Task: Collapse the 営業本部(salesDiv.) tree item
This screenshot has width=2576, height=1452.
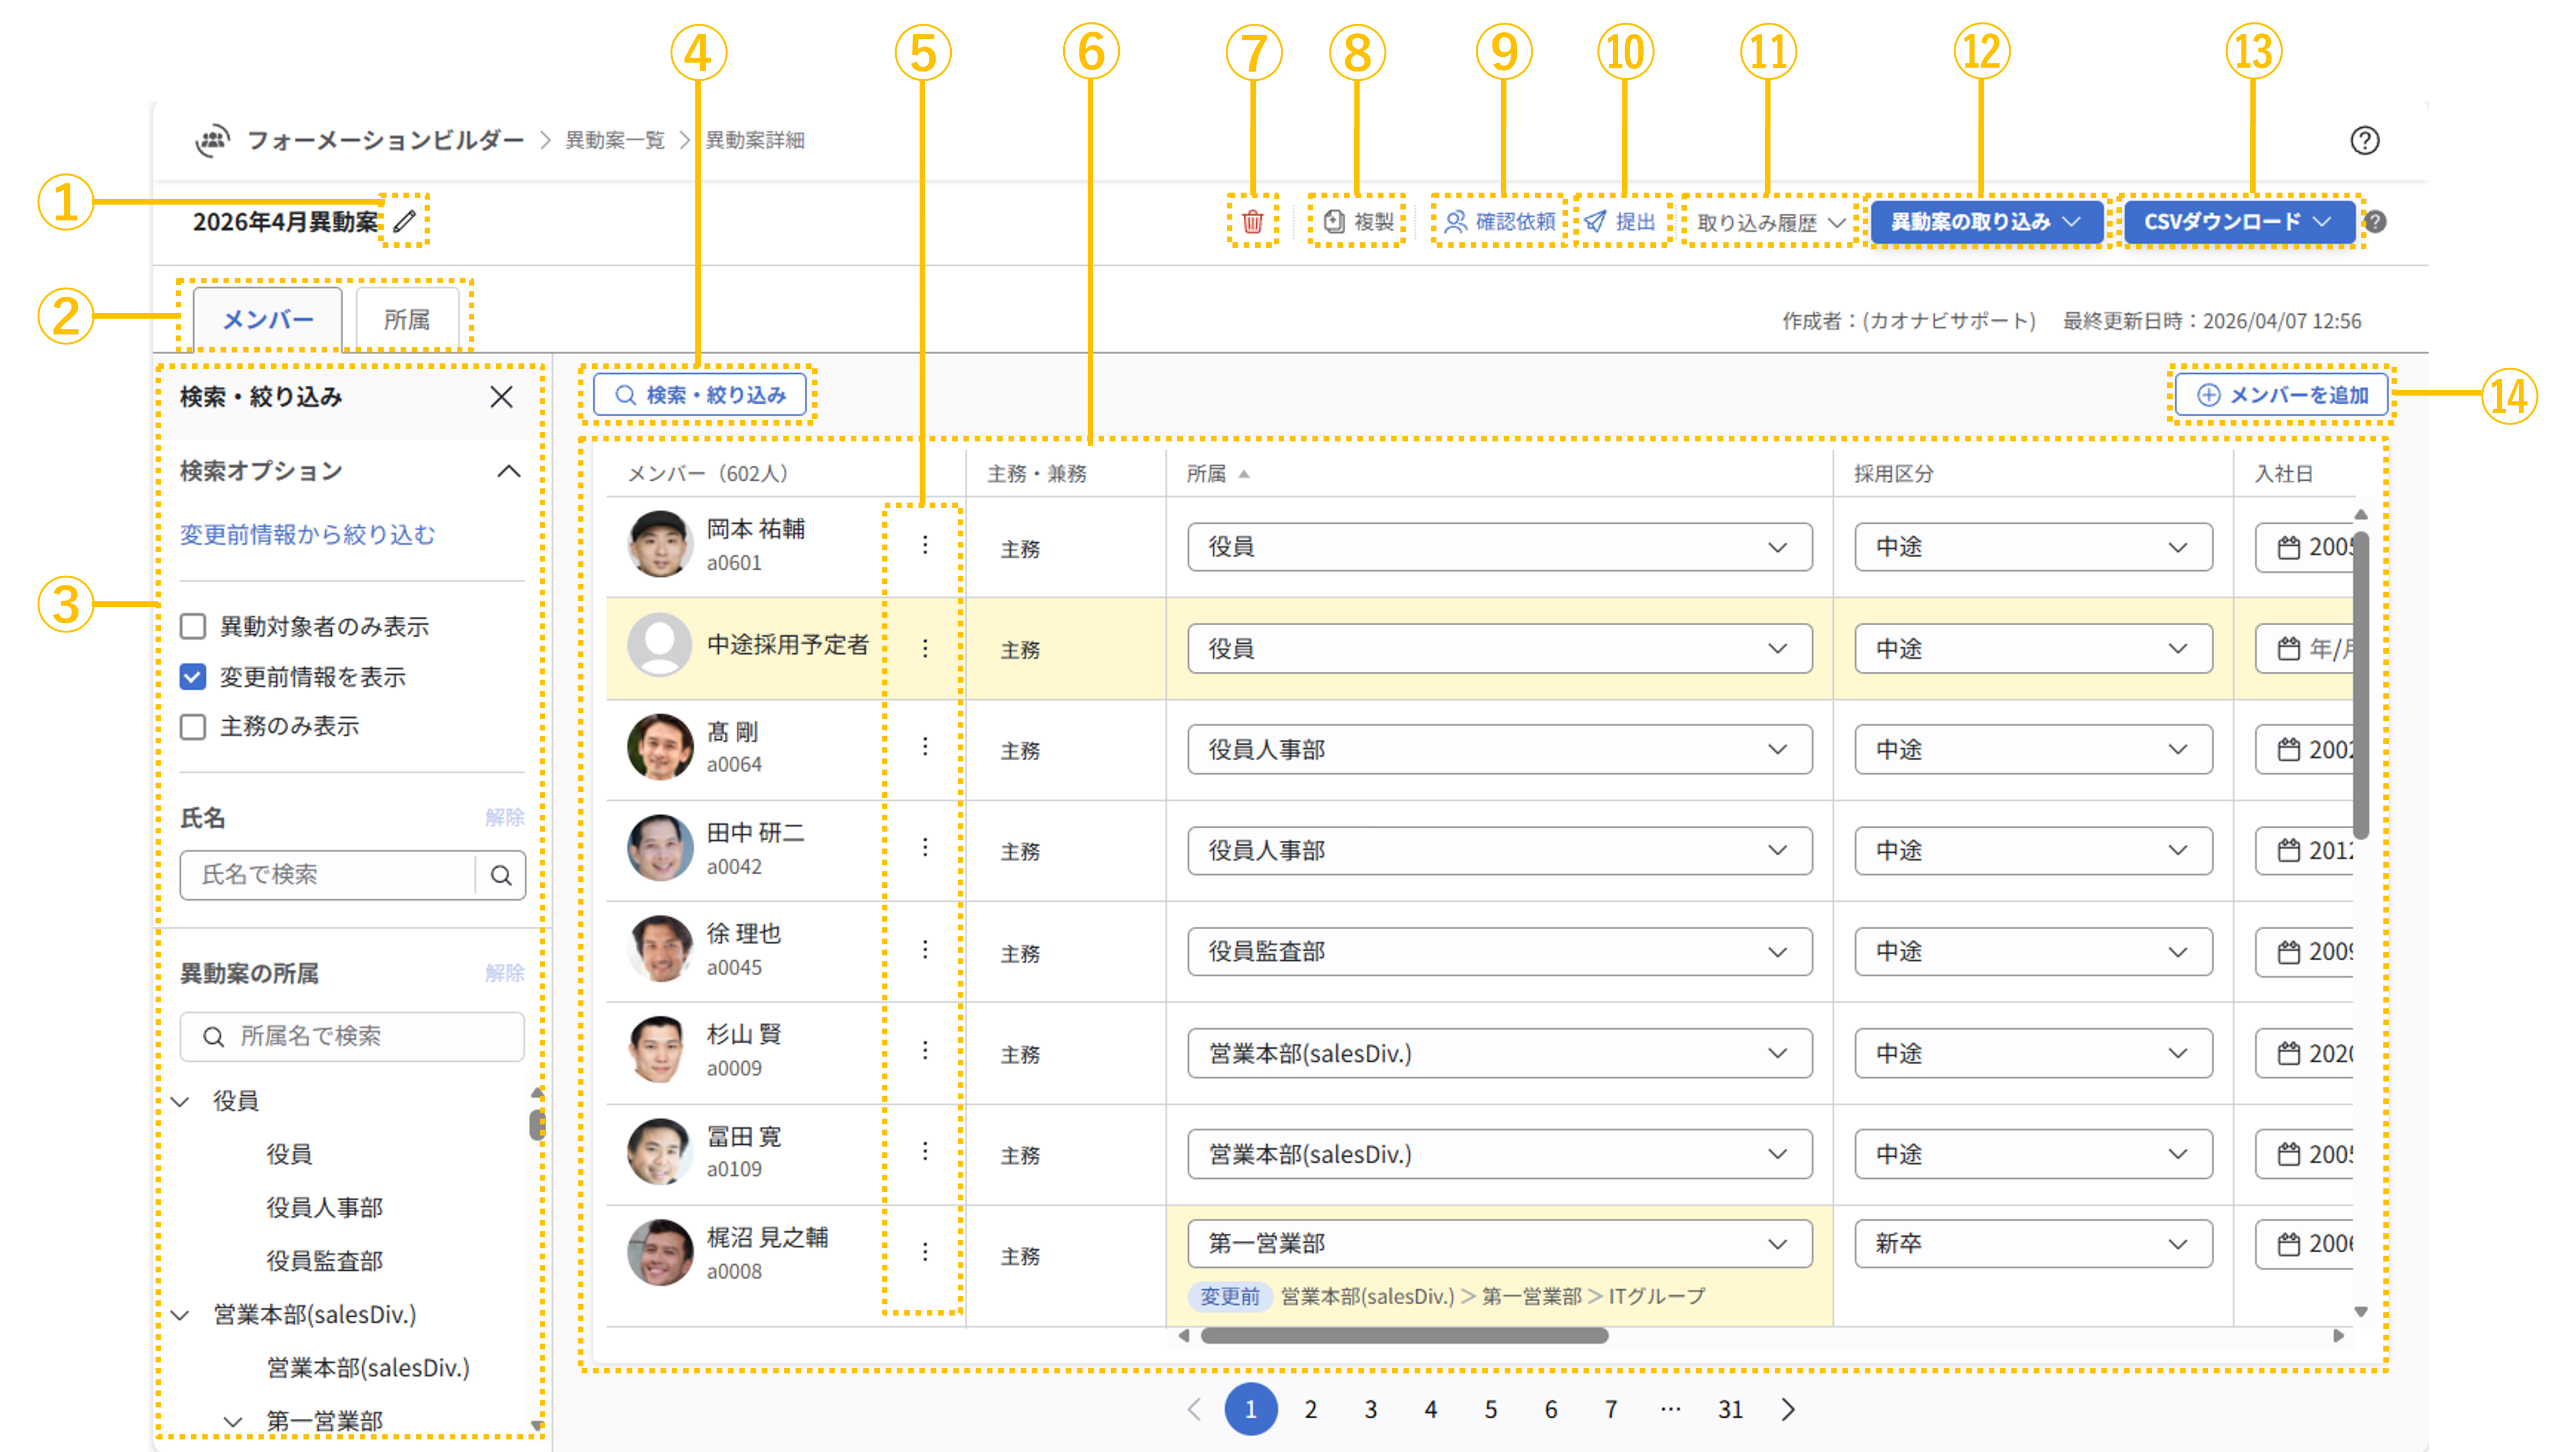Action: click(x=180, y=1315)
